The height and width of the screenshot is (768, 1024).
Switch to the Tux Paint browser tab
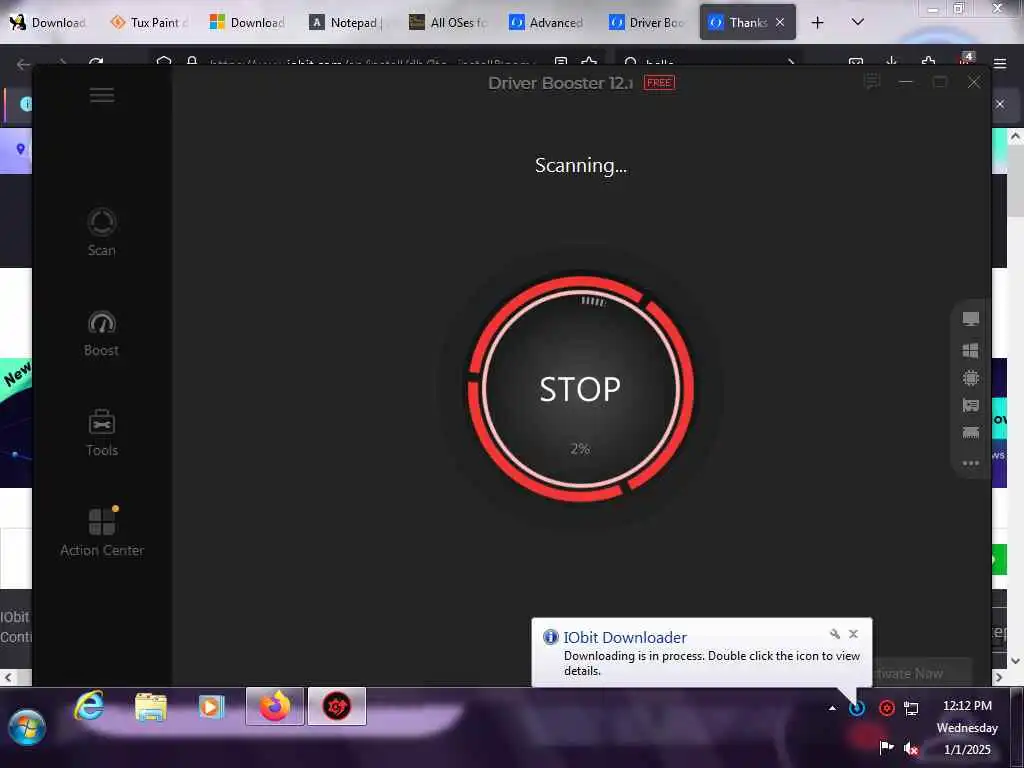pos(148,22)
